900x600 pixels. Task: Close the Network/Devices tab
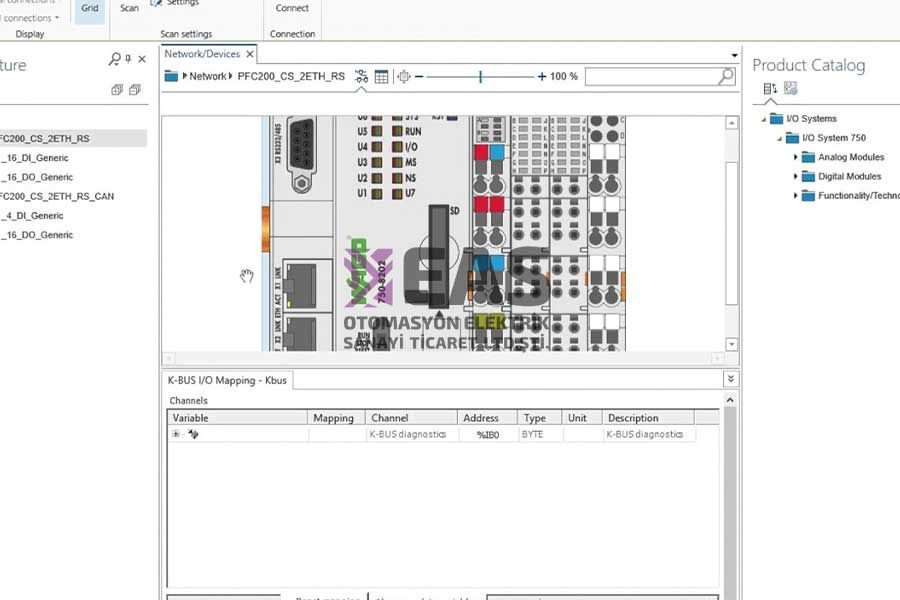250,54
